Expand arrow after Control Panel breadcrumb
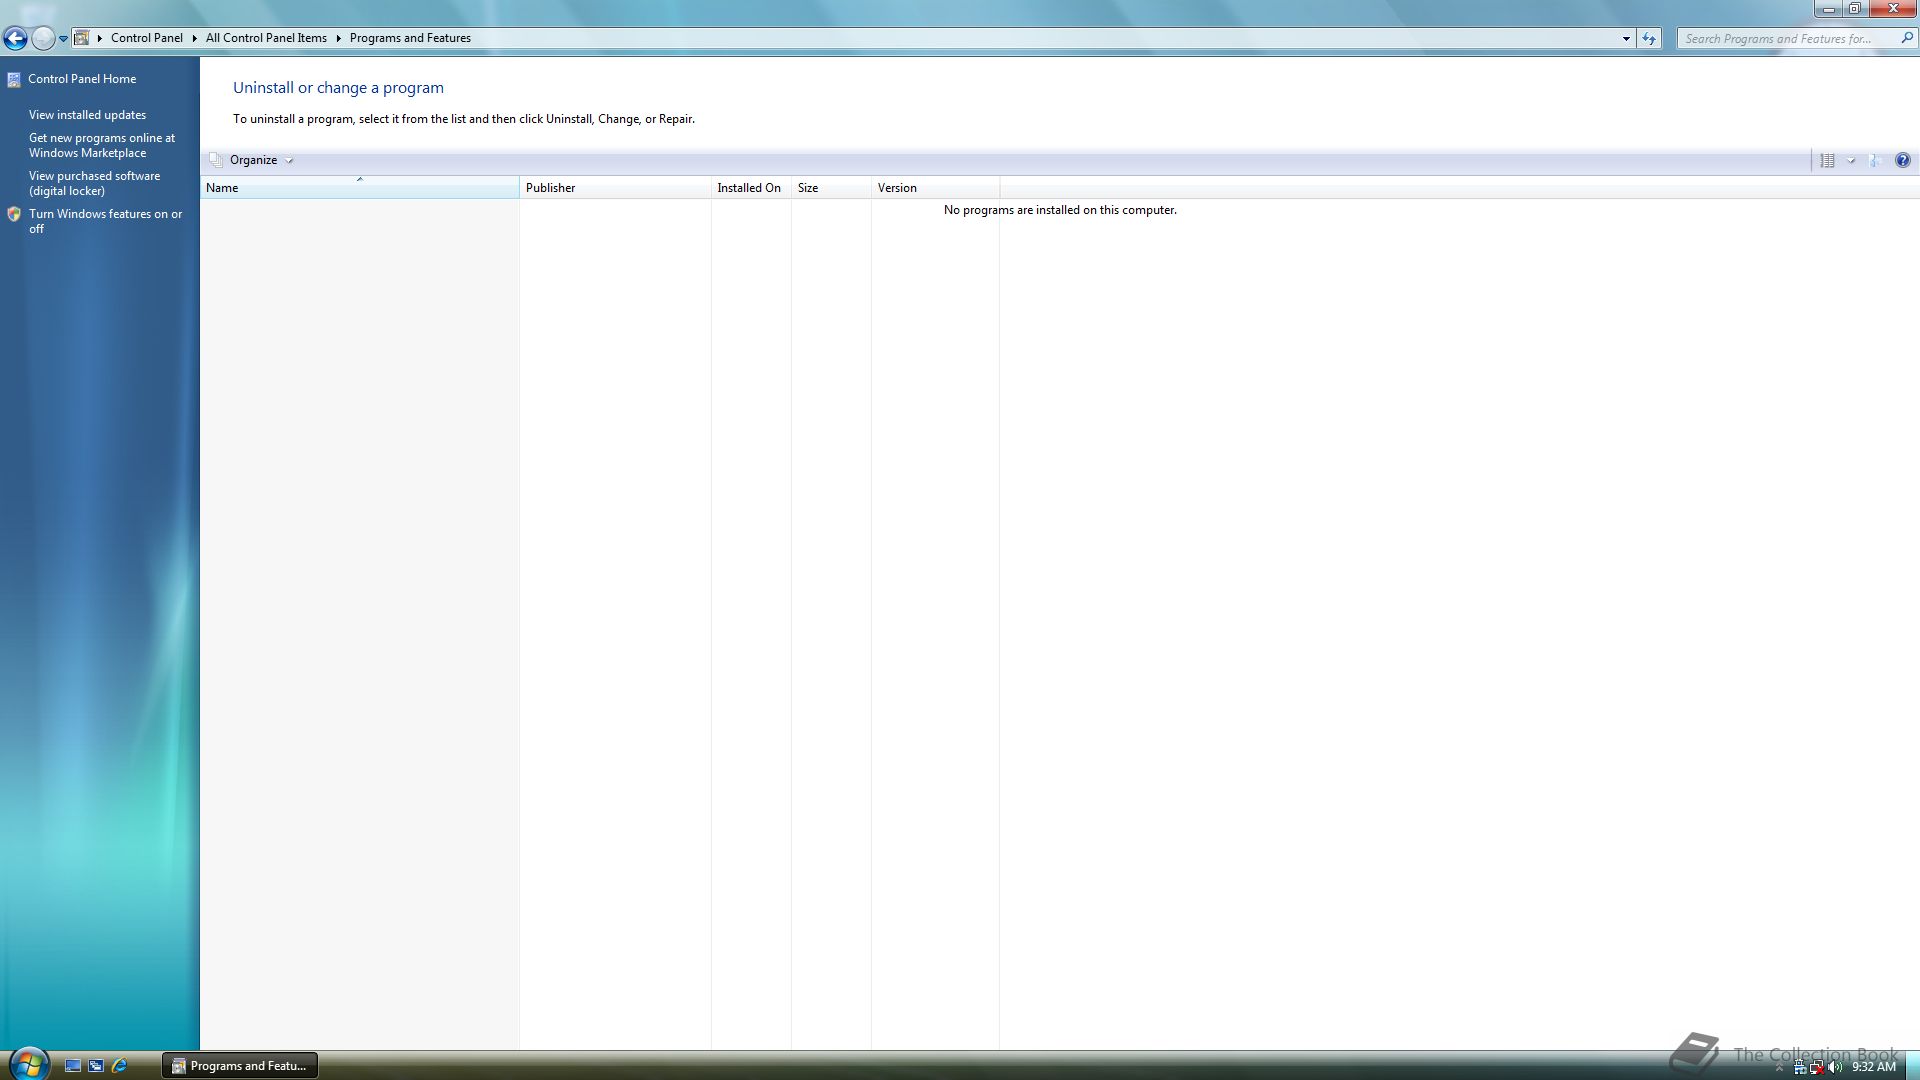This screenshot has height=1080, width=1920. [194, 38]
